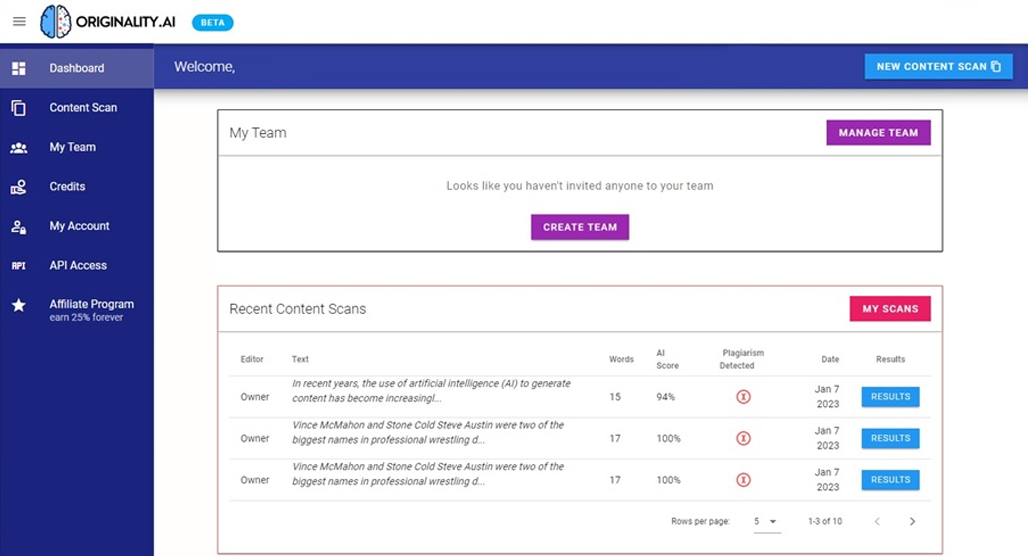Go to previous page of scans
1028x556 pixels.
point(877,521)
